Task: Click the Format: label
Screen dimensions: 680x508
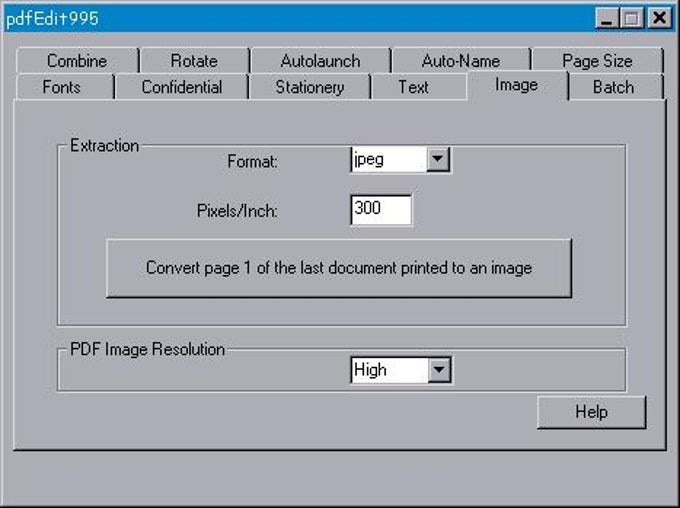Action: point(252,162)
